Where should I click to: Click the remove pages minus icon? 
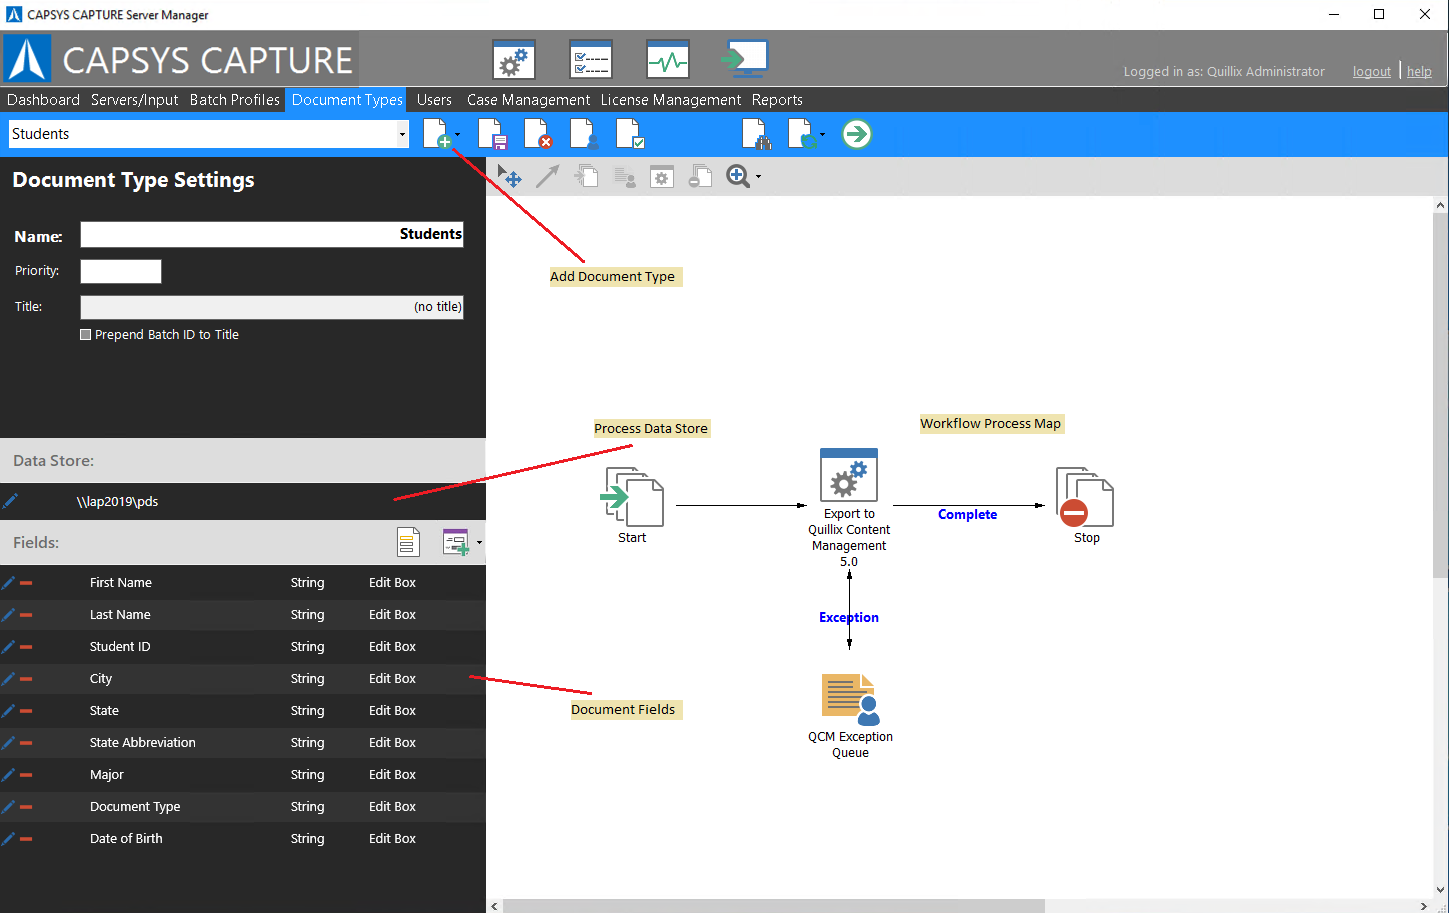pyautogui.click(x=700, y=177)
